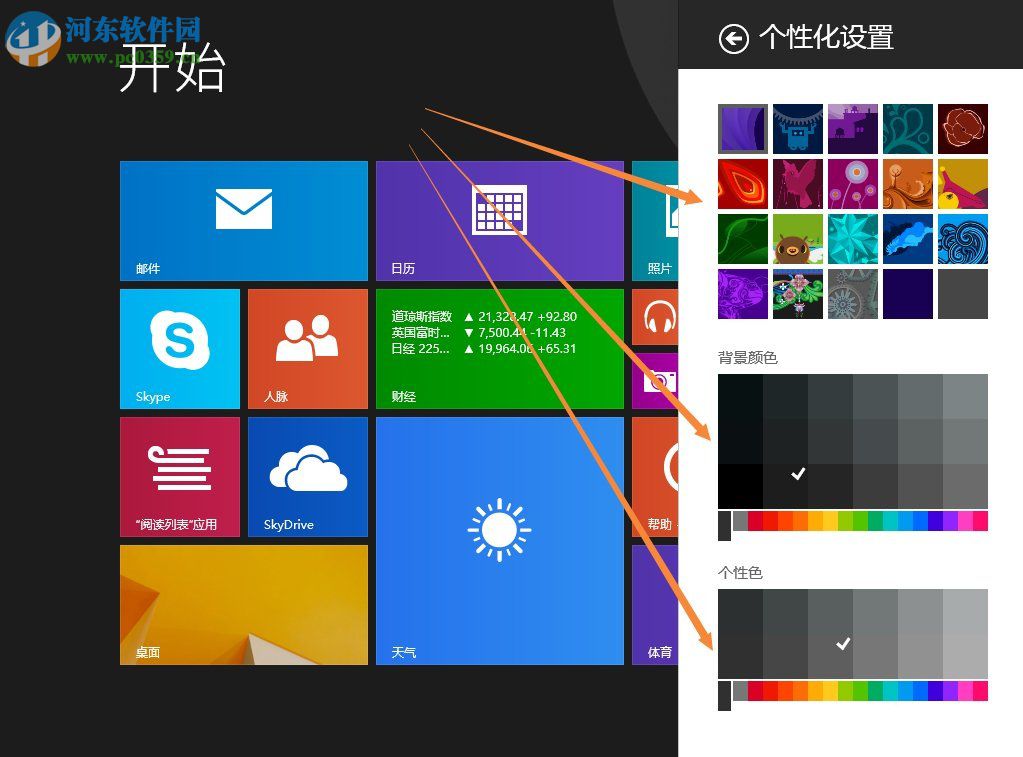Open the Photos (照片) tile
The height and width of the screenshot is (757, 1023).
tap(655, 220)
